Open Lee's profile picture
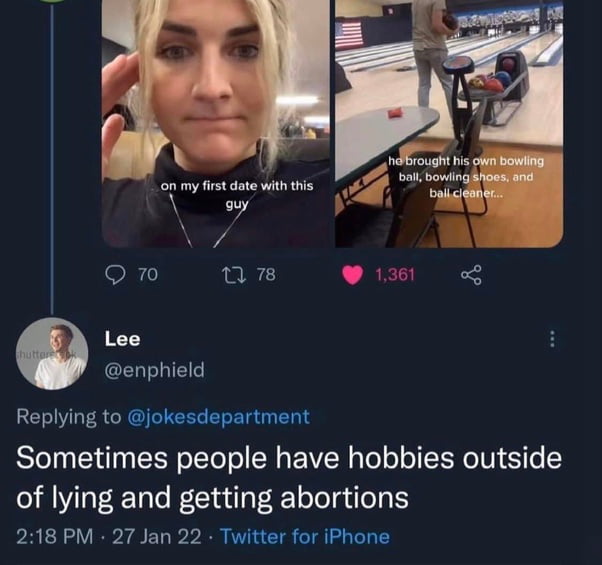This screenshot has height=565, width=602. [x=52, y=354]
